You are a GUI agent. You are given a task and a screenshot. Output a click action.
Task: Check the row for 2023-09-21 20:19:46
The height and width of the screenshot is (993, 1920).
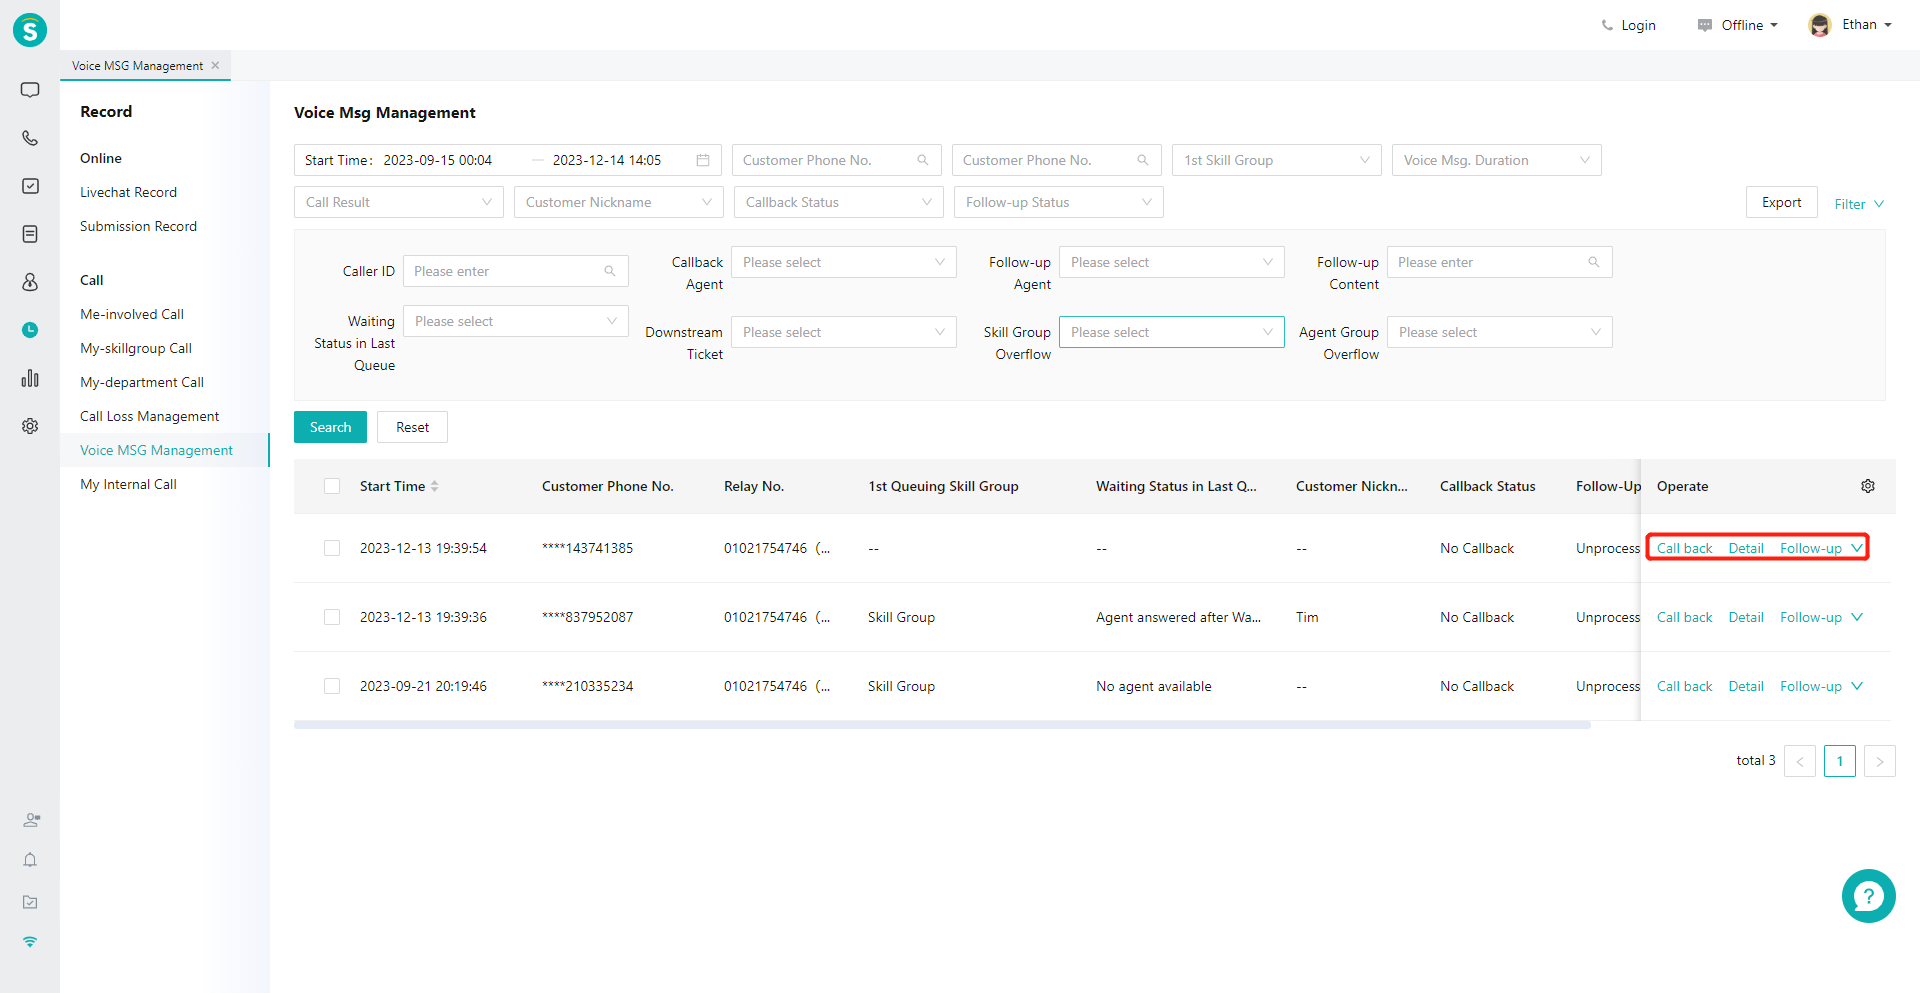[x=332, y=686]
